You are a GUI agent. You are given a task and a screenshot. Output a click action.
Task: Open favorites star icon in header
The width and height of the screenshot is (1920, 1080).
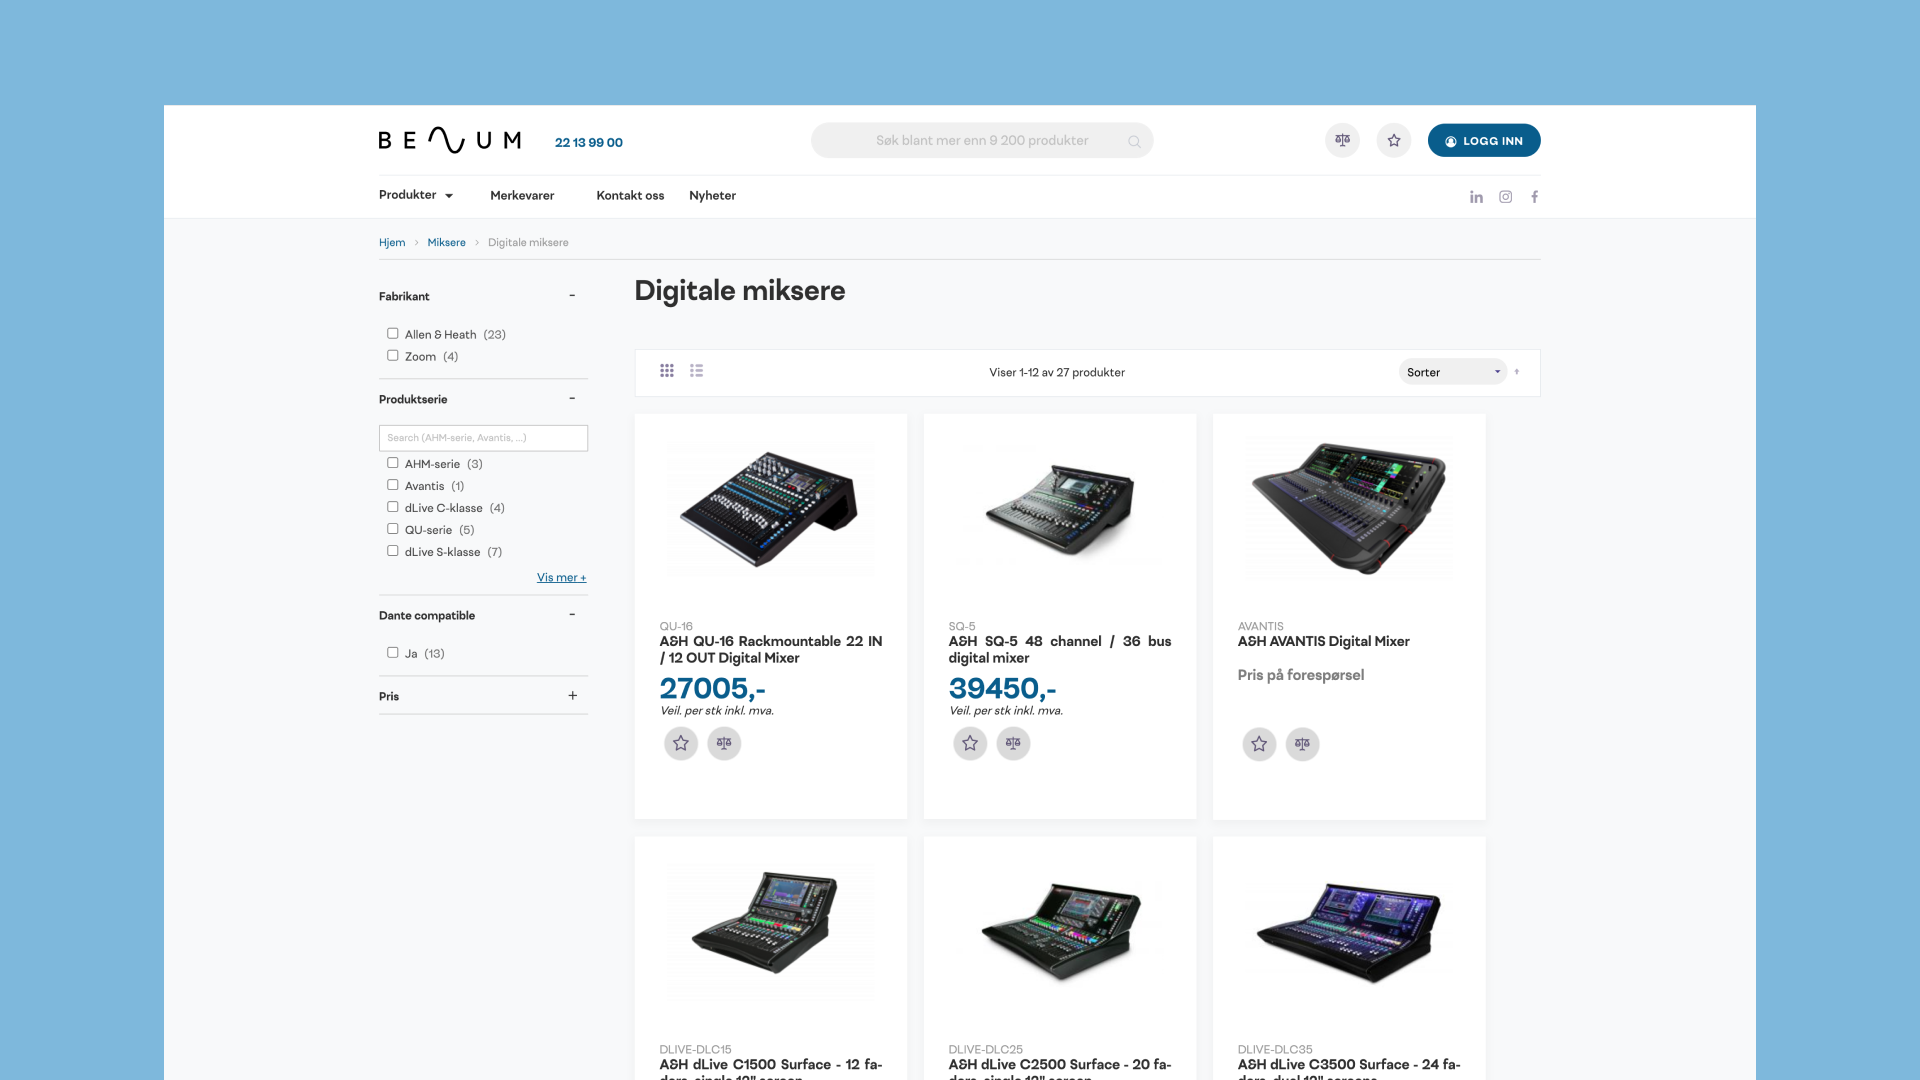click(1394, 141)
